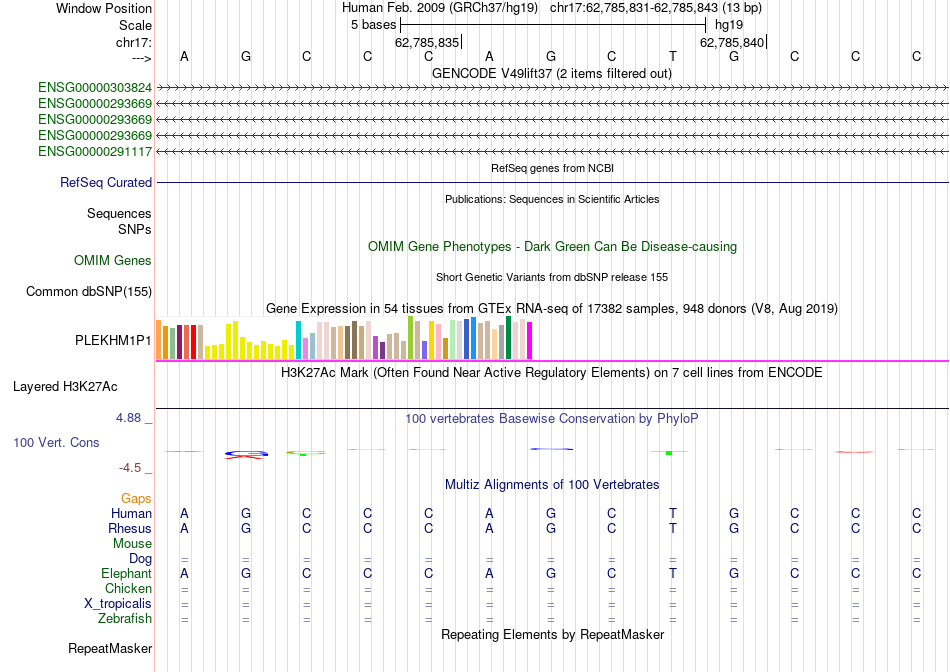Open the RefSeq genes from NCBI title

[x=552, y=168]
